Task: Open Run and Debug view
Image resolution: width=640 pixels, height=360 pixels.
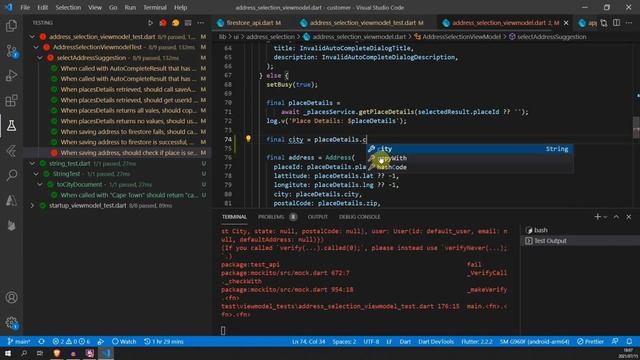Action: (x=11, y=76)
